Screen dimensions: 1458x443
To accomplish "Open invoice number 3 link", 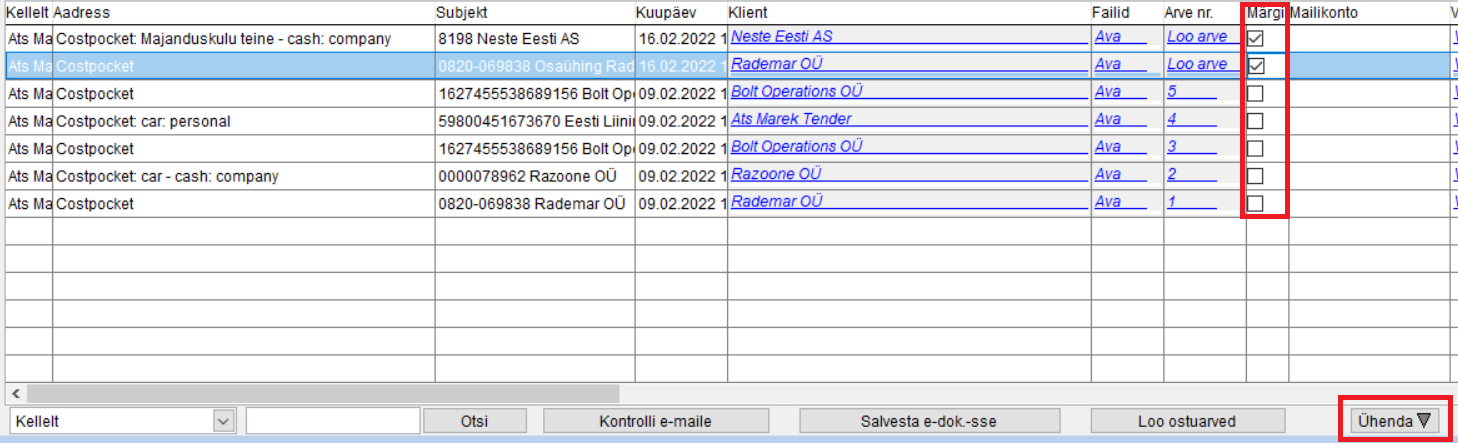I will tap(1172, 146).
